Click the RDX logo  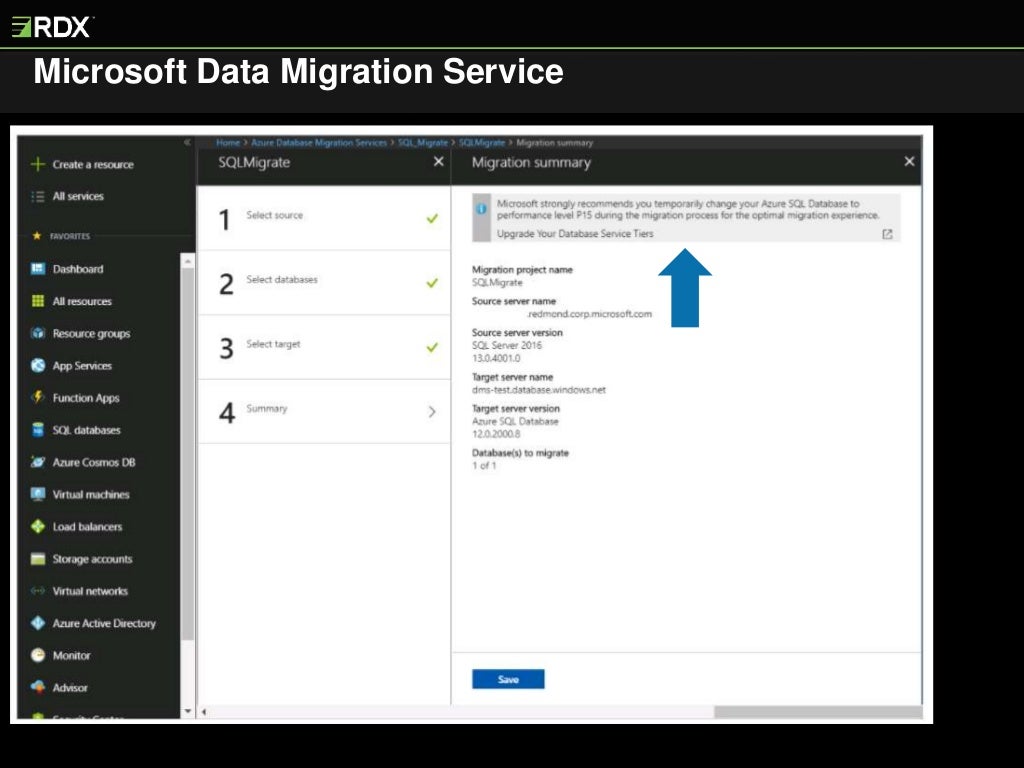(52, 27)
